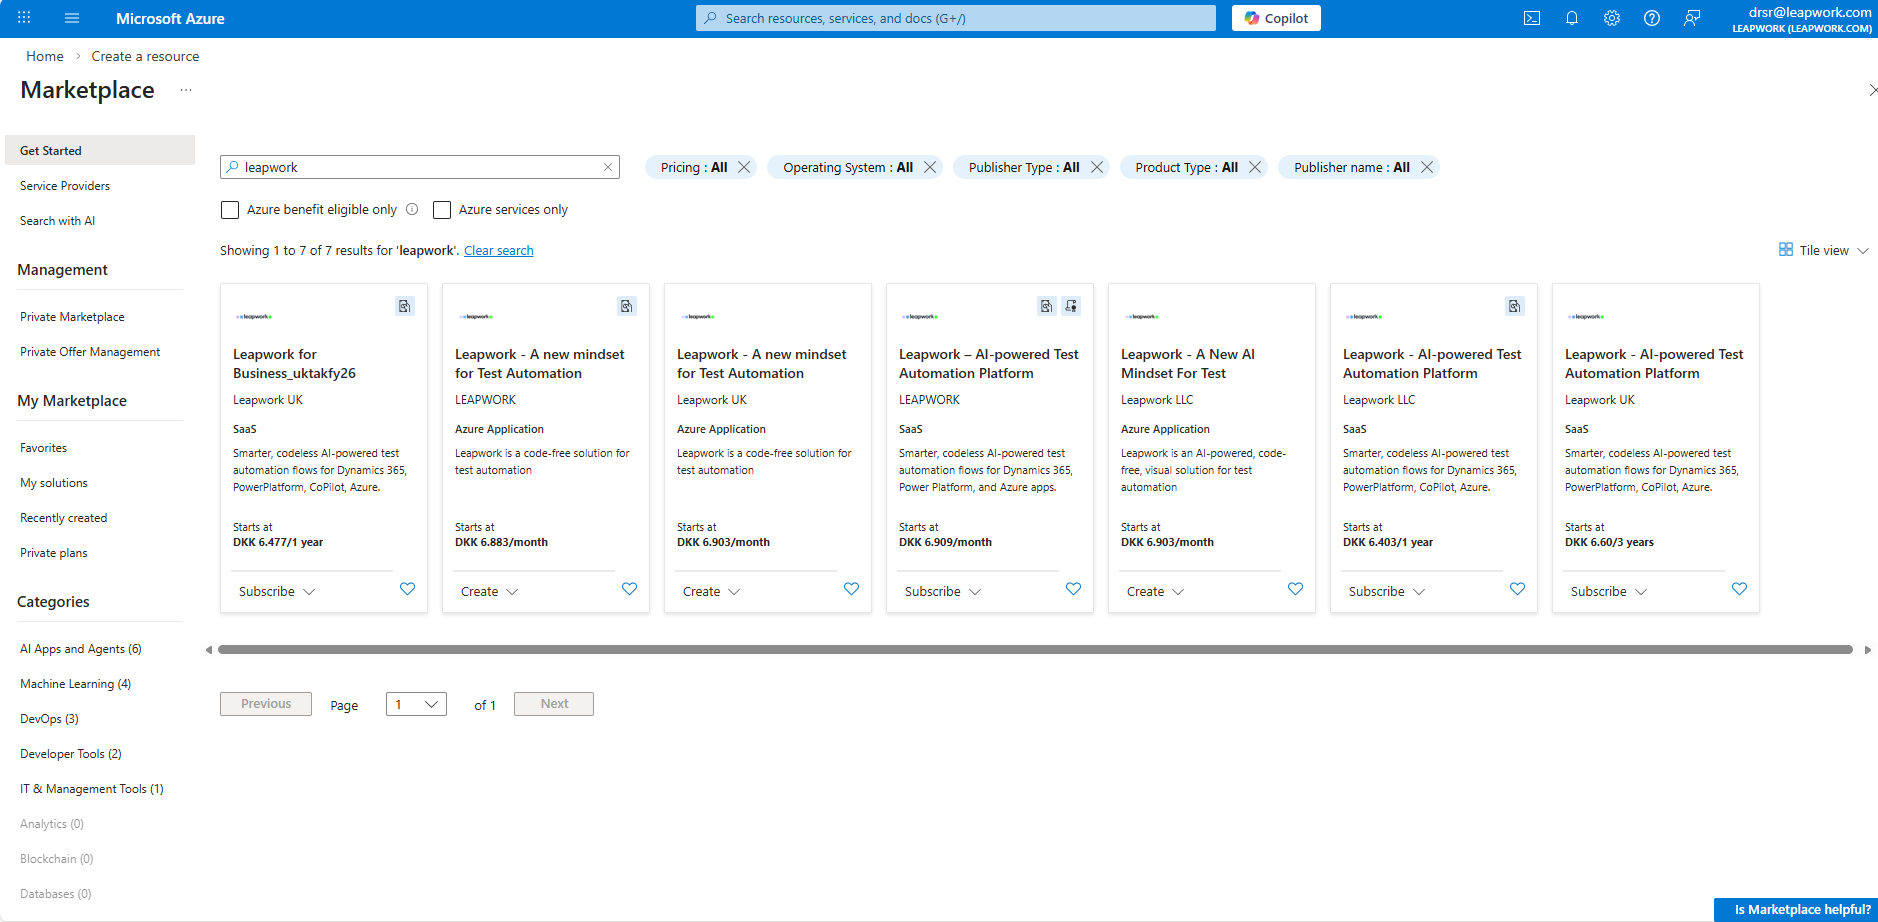Open the Azure portal hamburger menu
This screenshot has width=1878, height=922.
tap(71, 18)
